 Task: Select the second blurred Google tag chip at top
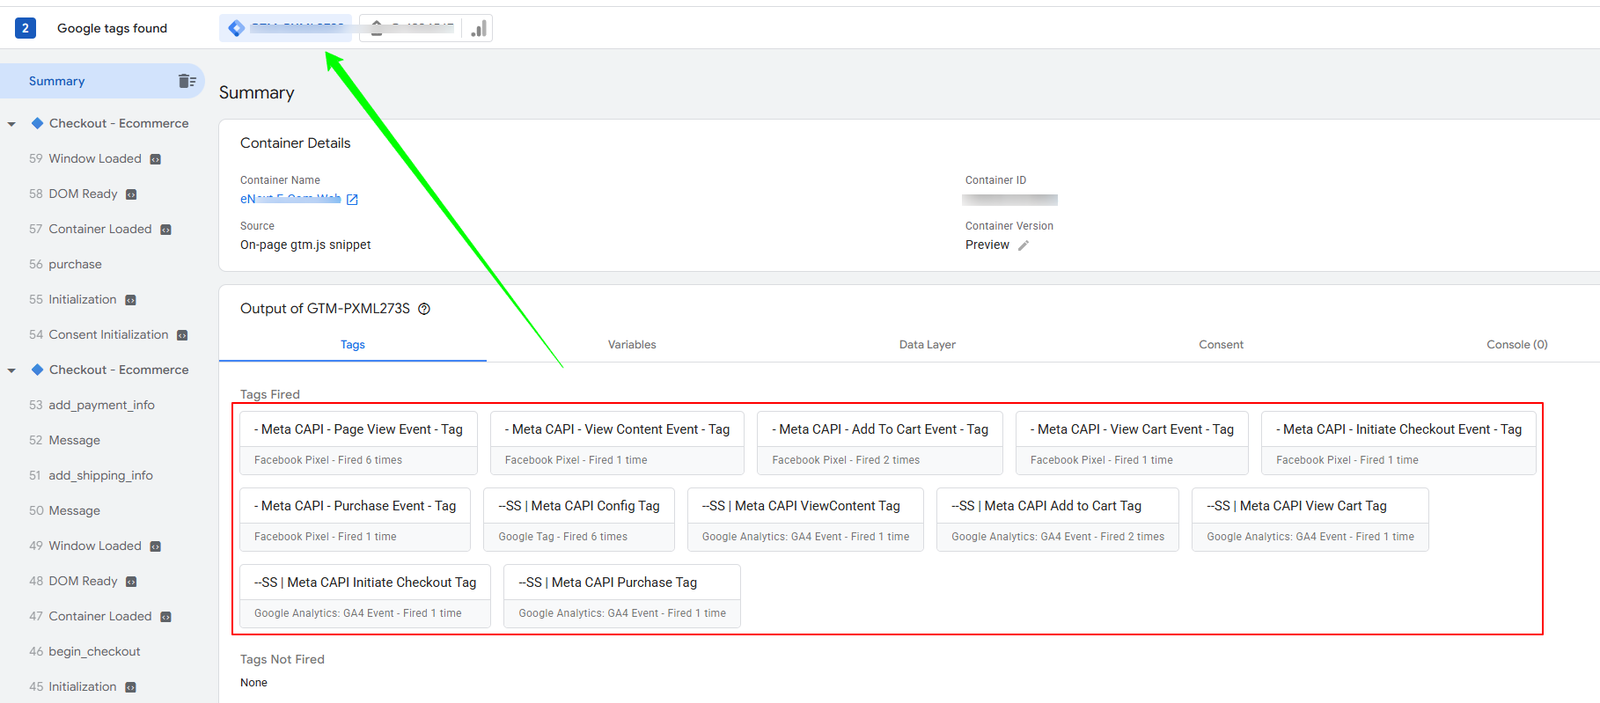tap(412, 28)
